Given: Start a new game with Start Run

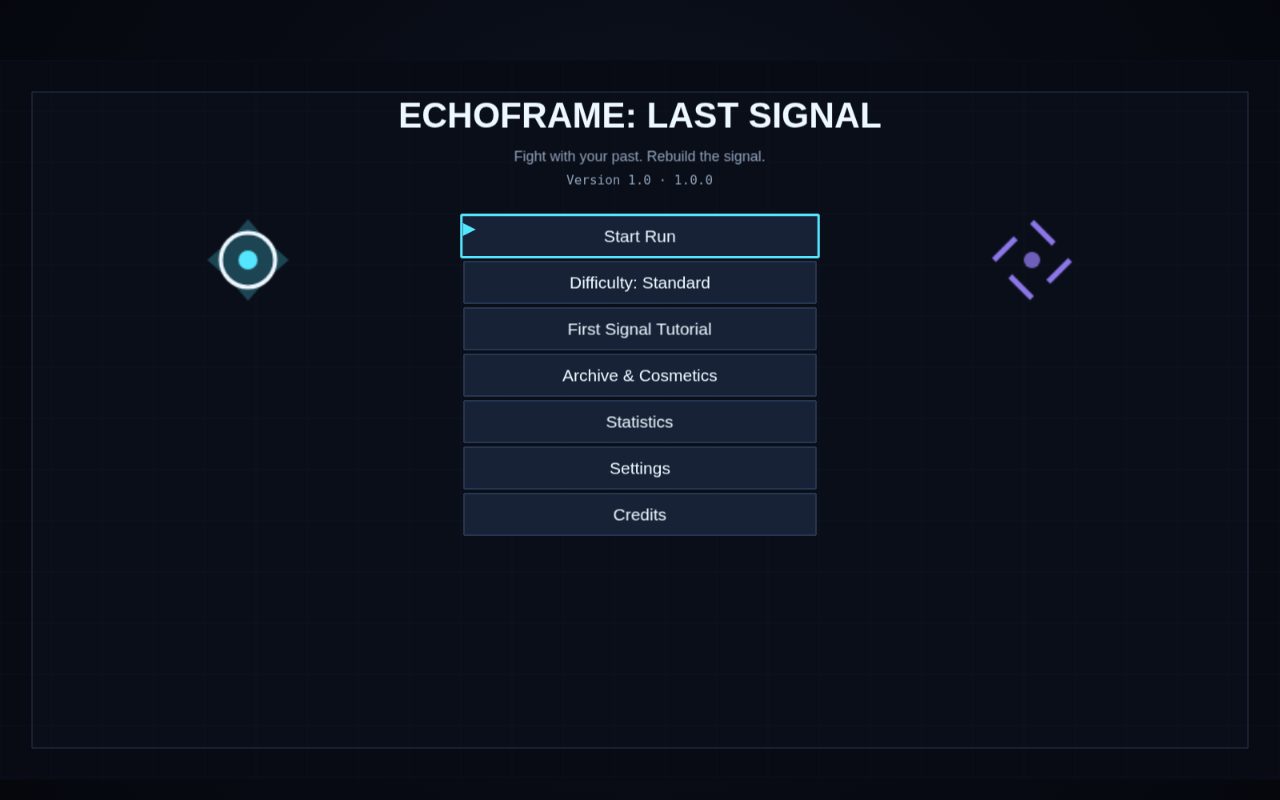Looking at the screenshot, I should click(640, 236).
